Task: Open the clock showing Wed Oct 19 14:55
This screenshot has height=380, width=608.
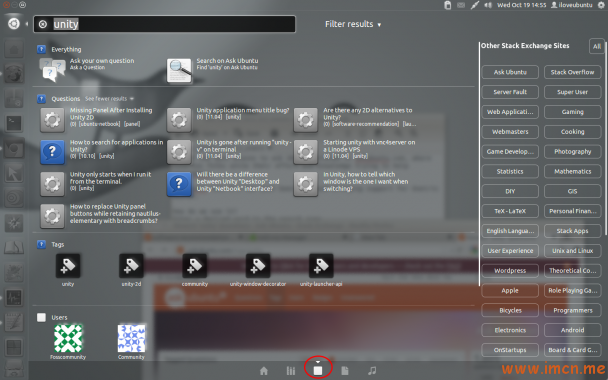Action: pos(522,5)
